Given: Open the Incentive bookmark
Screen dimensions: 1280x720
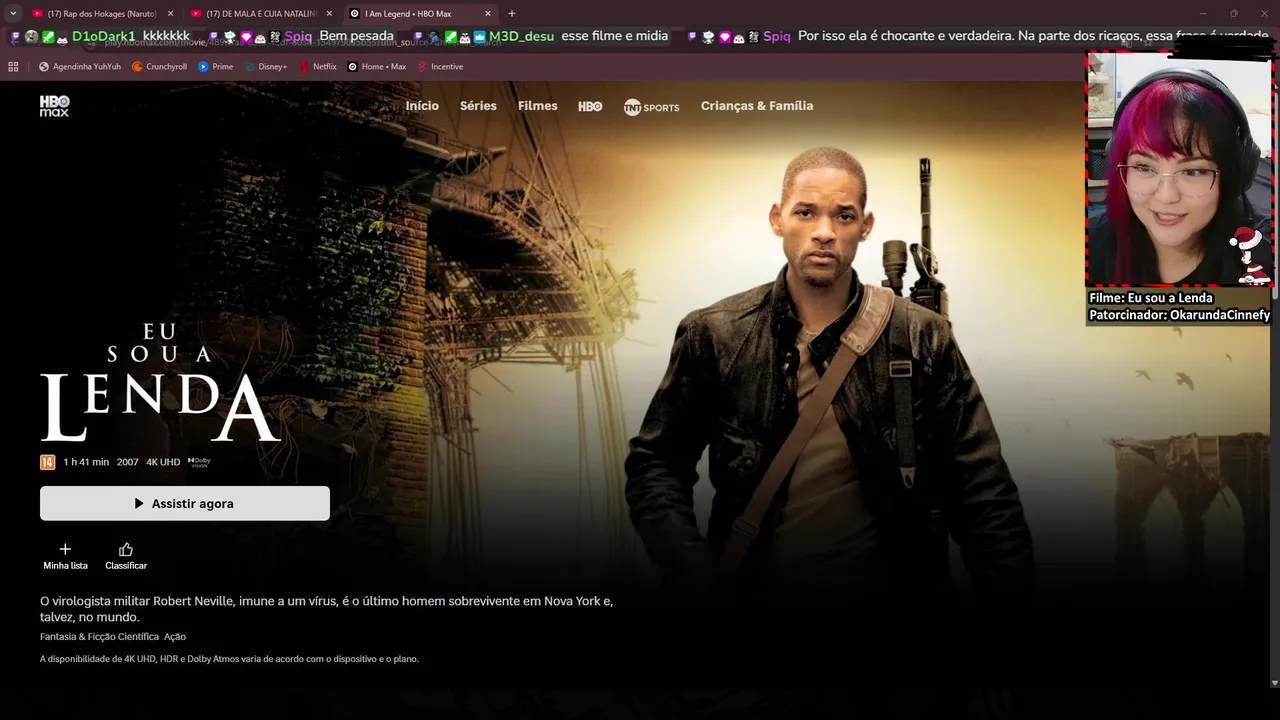Looking at the screenshot, I should [440, 67].
